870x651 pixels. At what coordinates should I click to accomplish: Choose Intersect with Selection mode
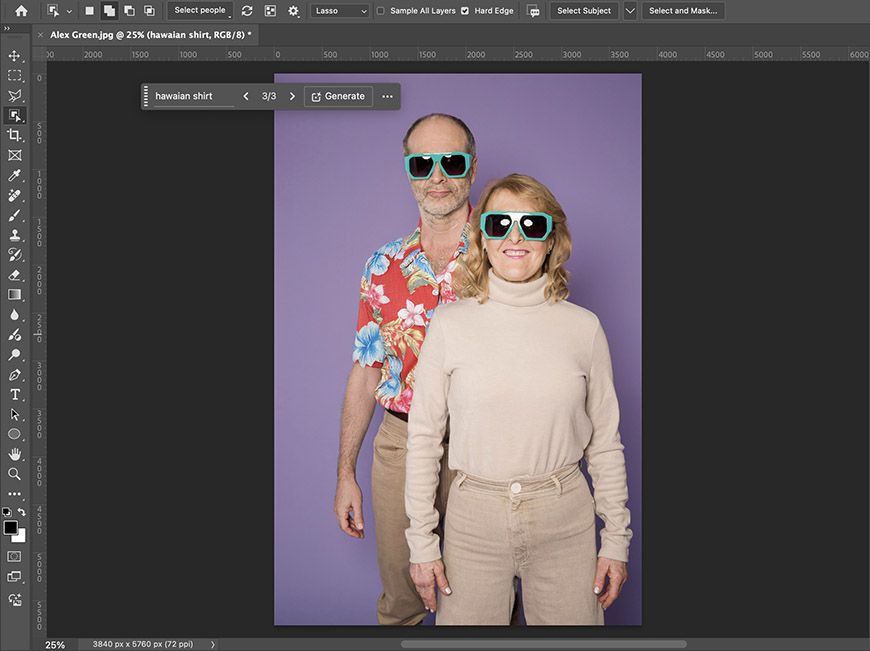tap(149, 11)
